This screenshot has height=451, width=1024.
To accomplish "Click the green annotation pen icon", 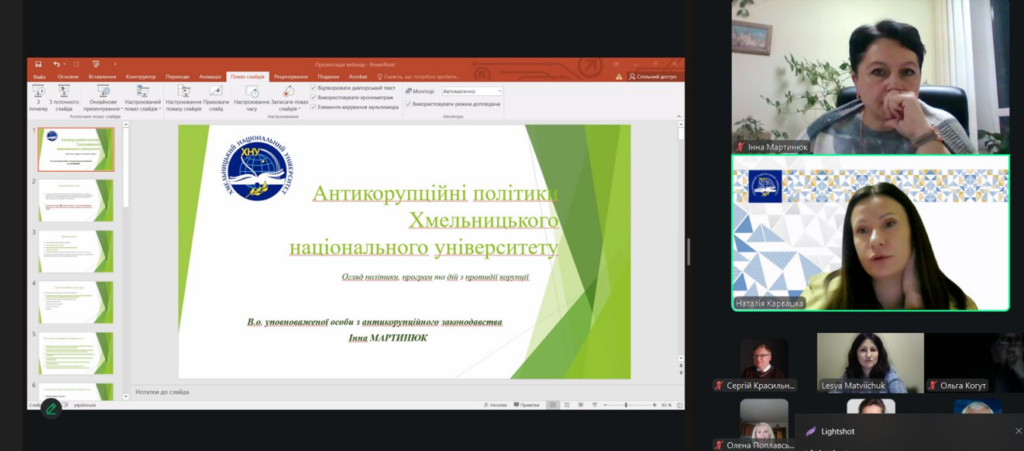I will (x=50, y=408).
